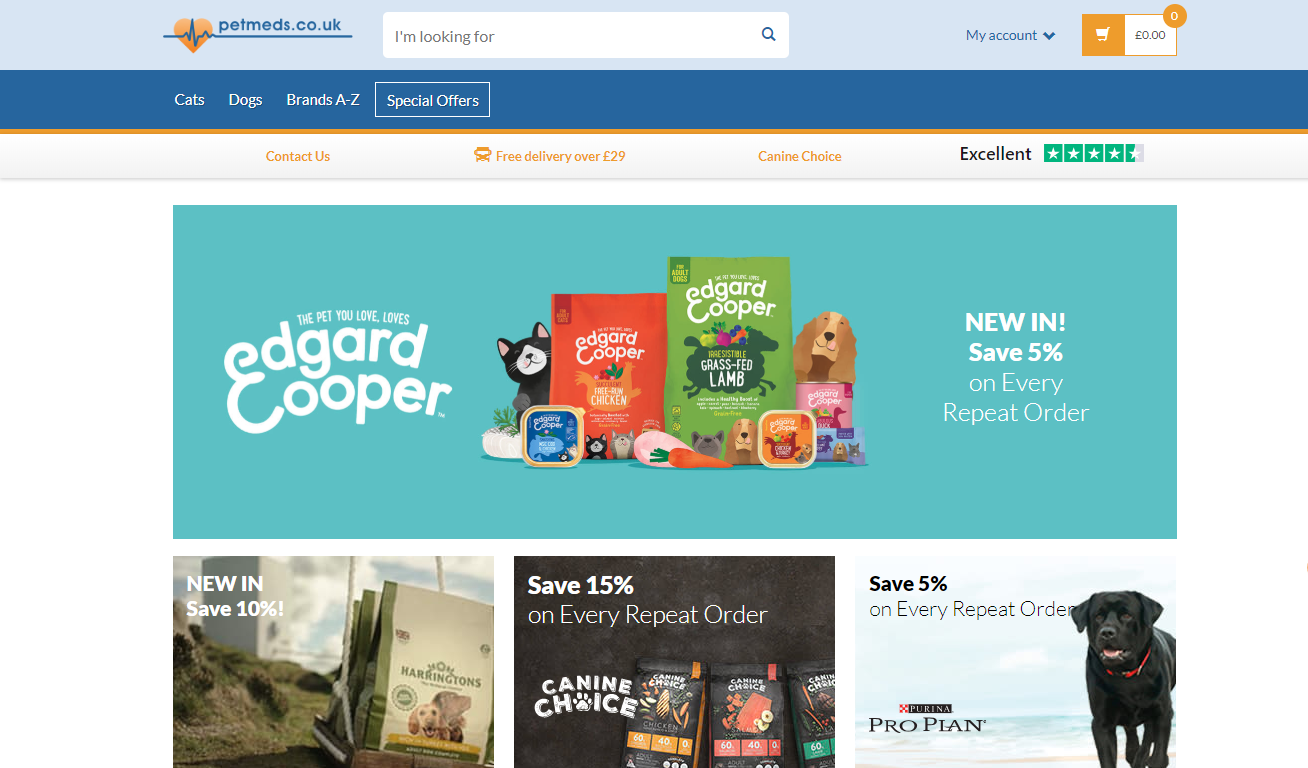
Task: Open the Contact Us link
Action: click(298, 156)
